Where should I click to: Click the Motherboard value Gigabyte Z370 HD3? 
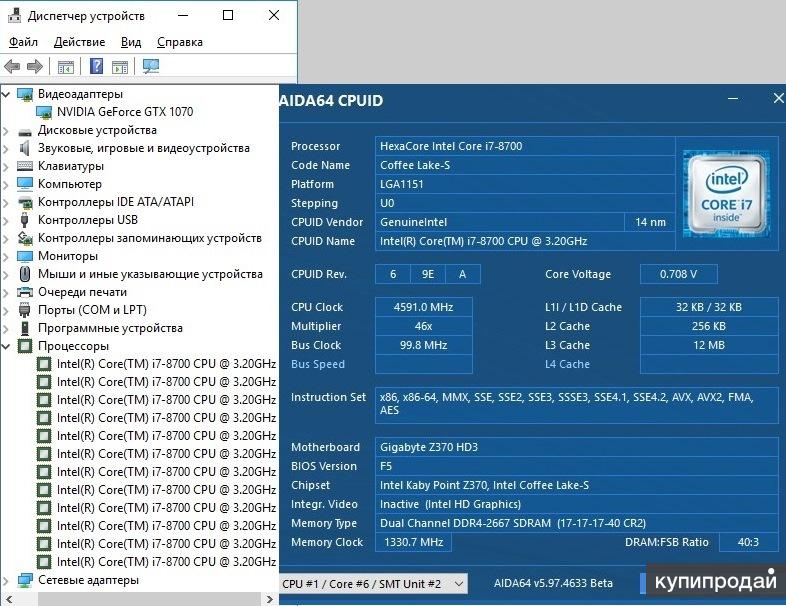[x=576, y=447]
